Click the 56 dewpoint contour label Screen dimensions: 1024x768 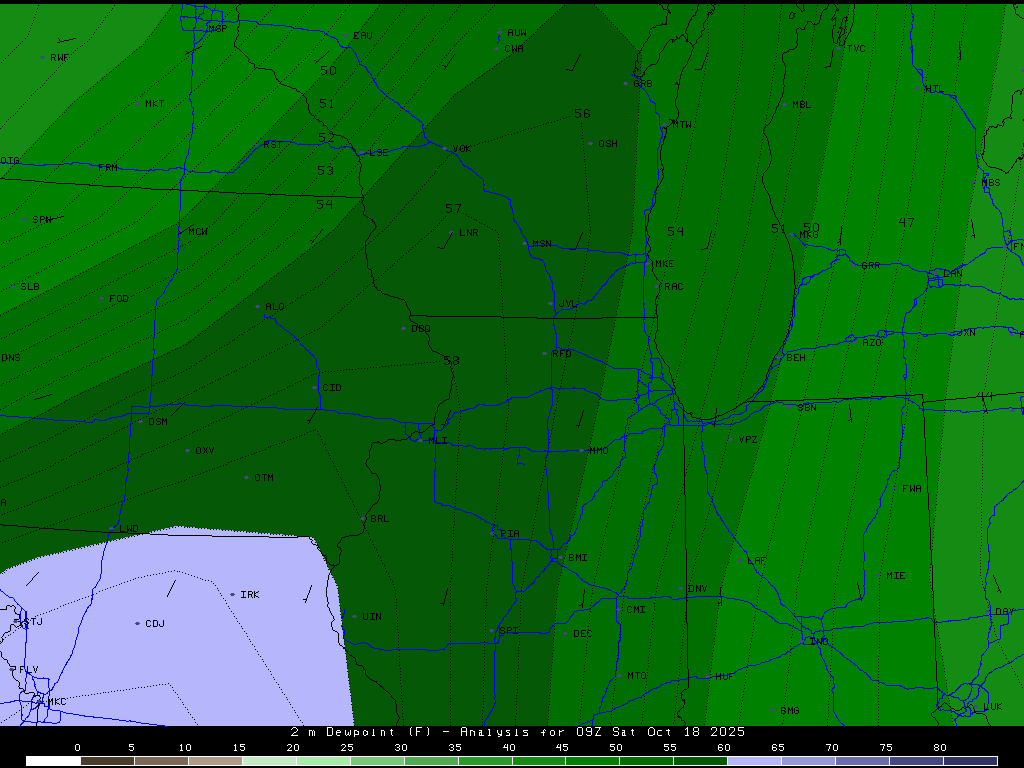tap(582, 114)
